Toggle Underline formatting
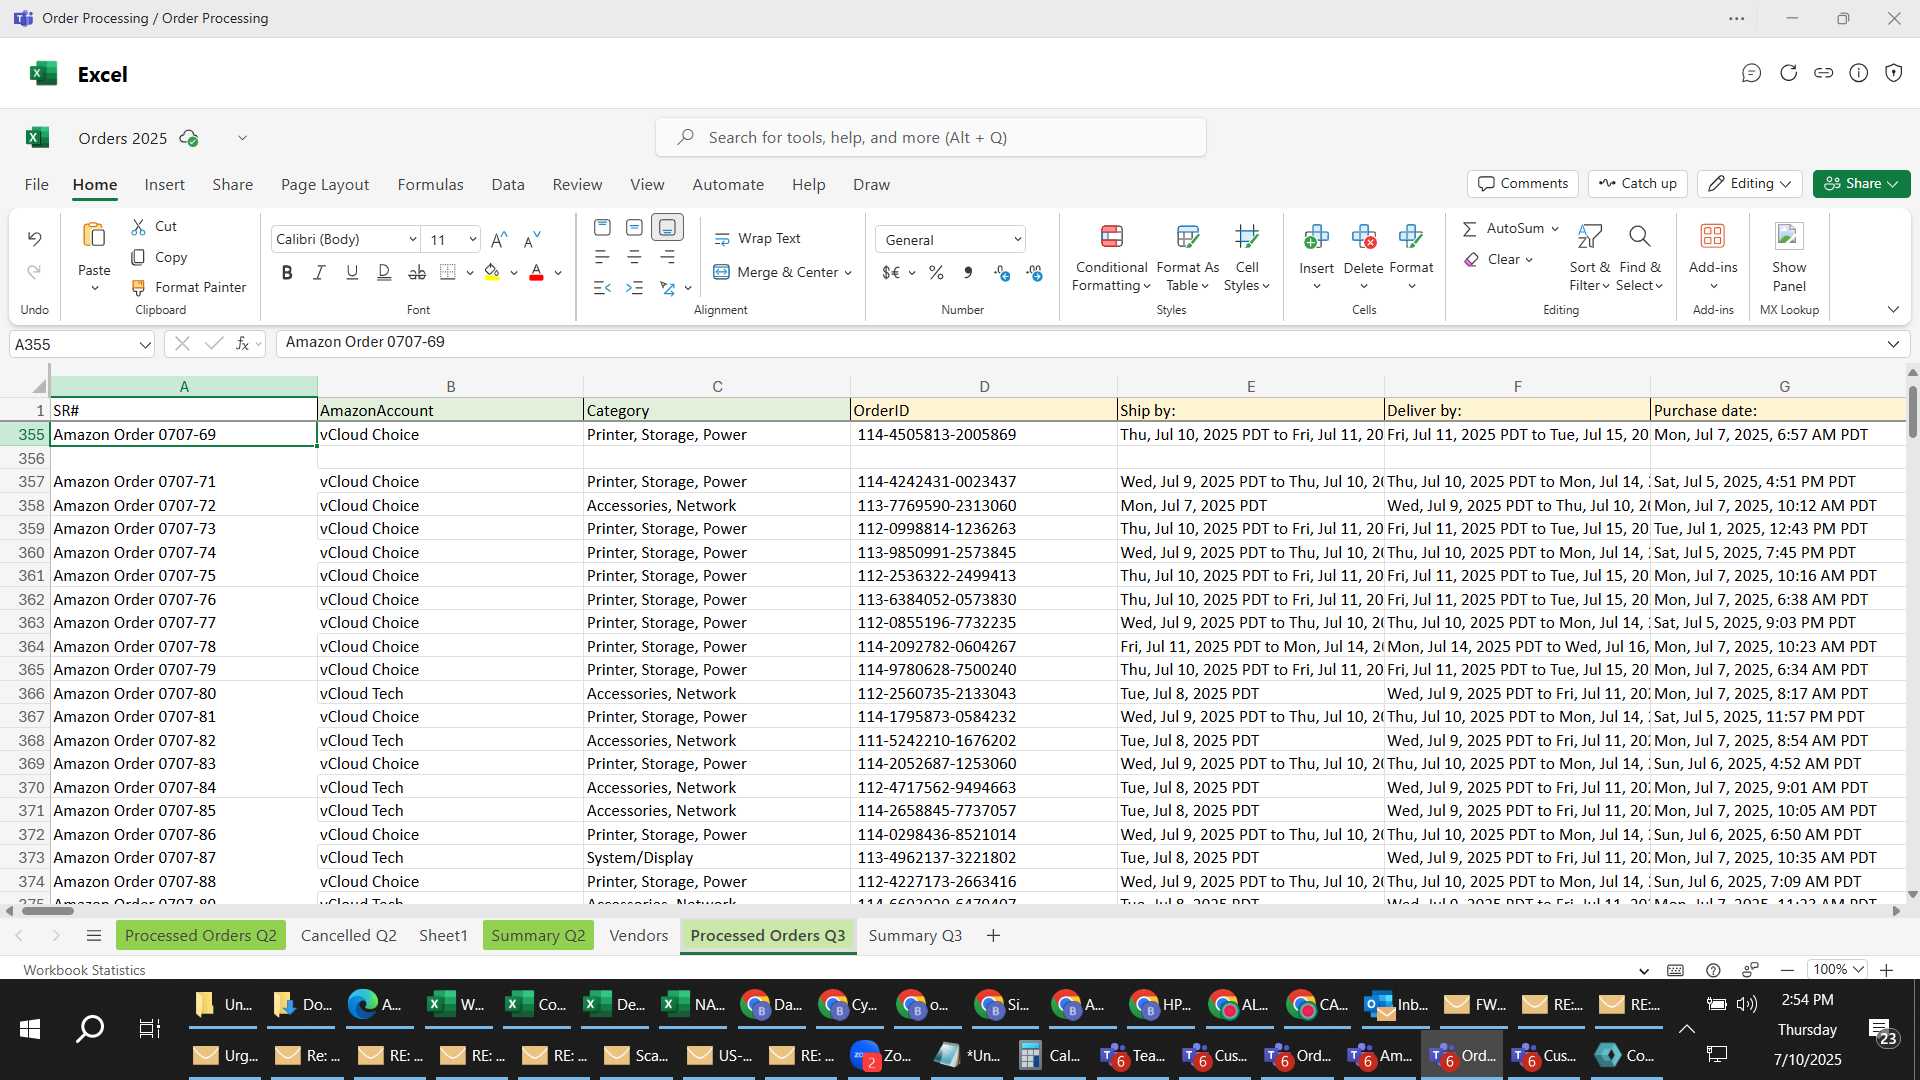The width and height of the screenshot is (1920, 1080). pyautogui.click(x=351, y=272)
